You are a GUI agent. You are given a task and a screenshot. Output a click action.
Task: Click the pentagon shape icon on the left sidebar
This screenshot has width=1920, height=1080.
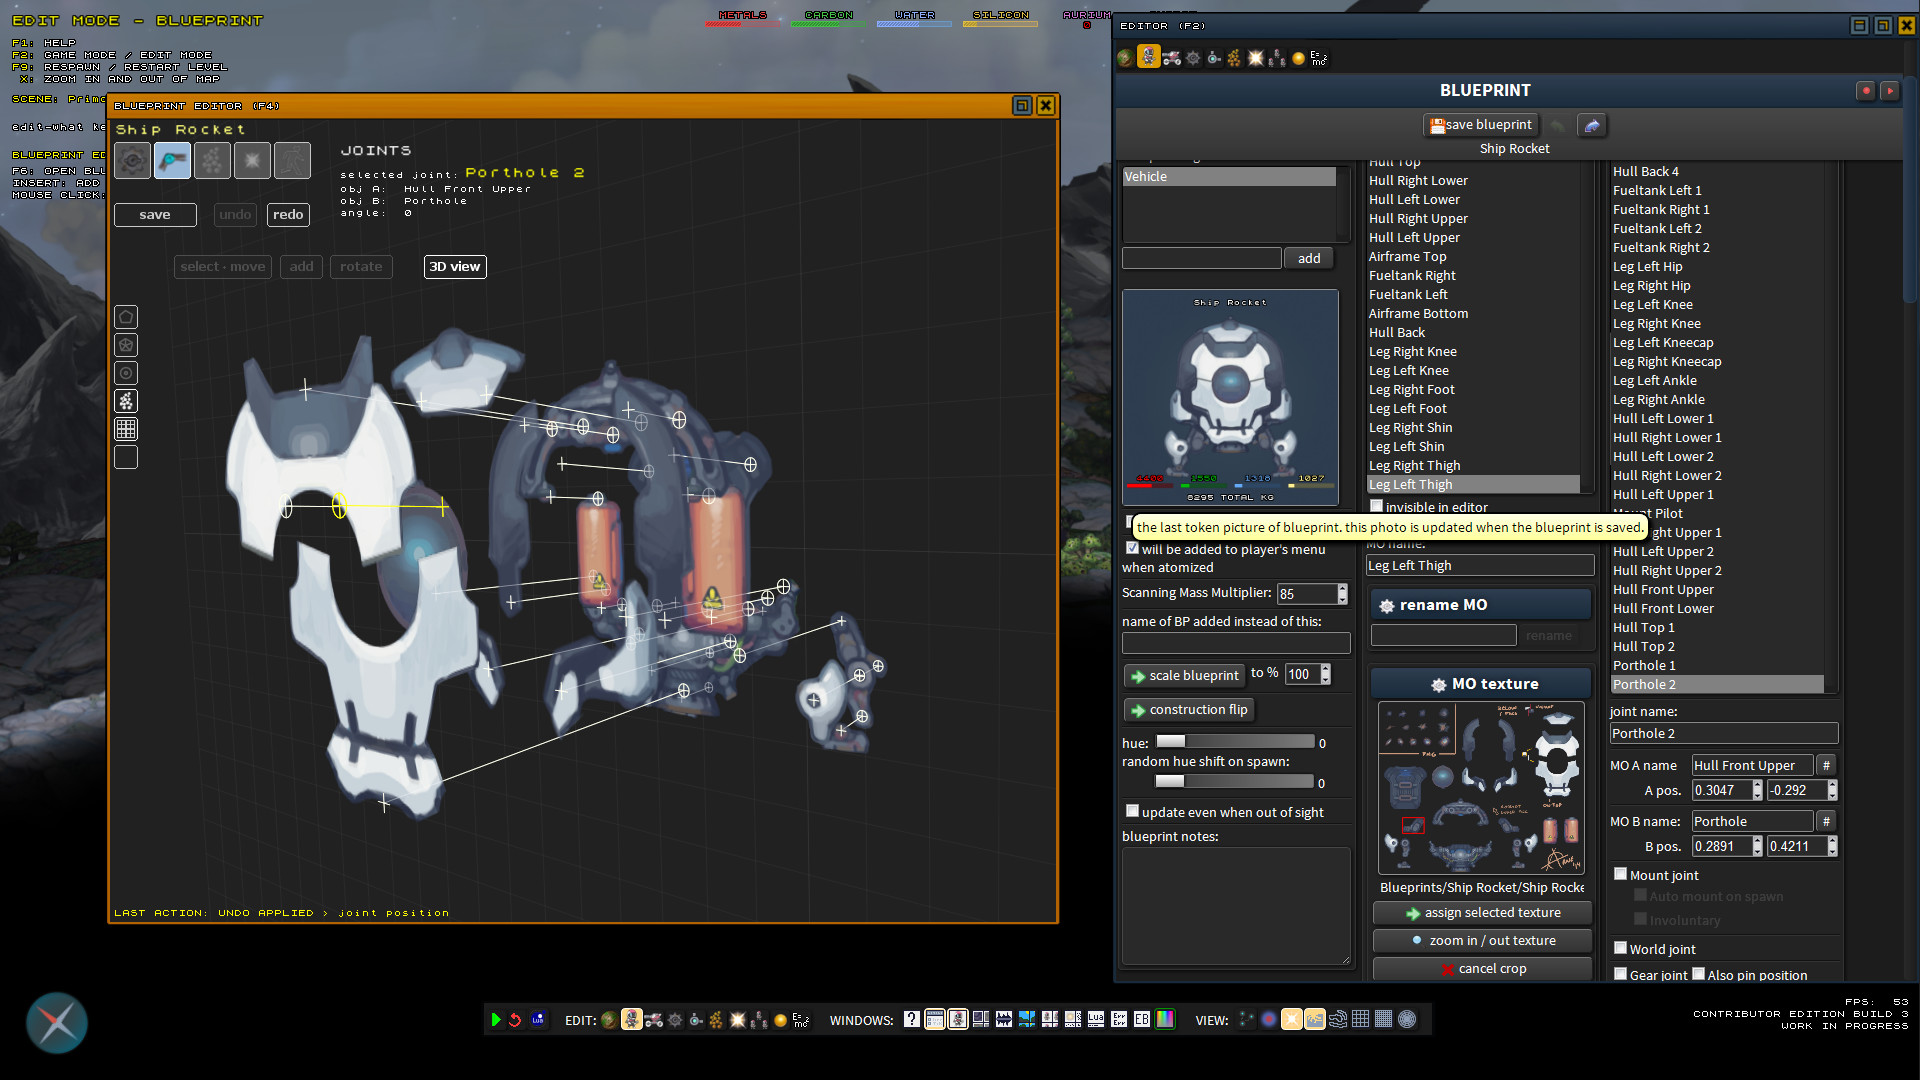click(126, 317)
